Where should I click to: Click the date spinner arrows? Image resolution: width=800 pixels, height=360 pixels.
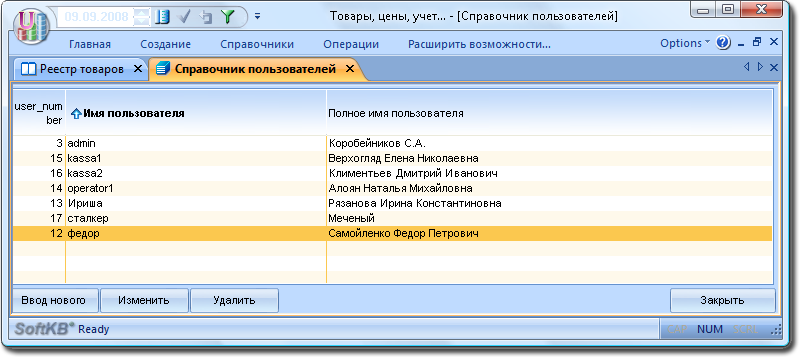[141, 17]
